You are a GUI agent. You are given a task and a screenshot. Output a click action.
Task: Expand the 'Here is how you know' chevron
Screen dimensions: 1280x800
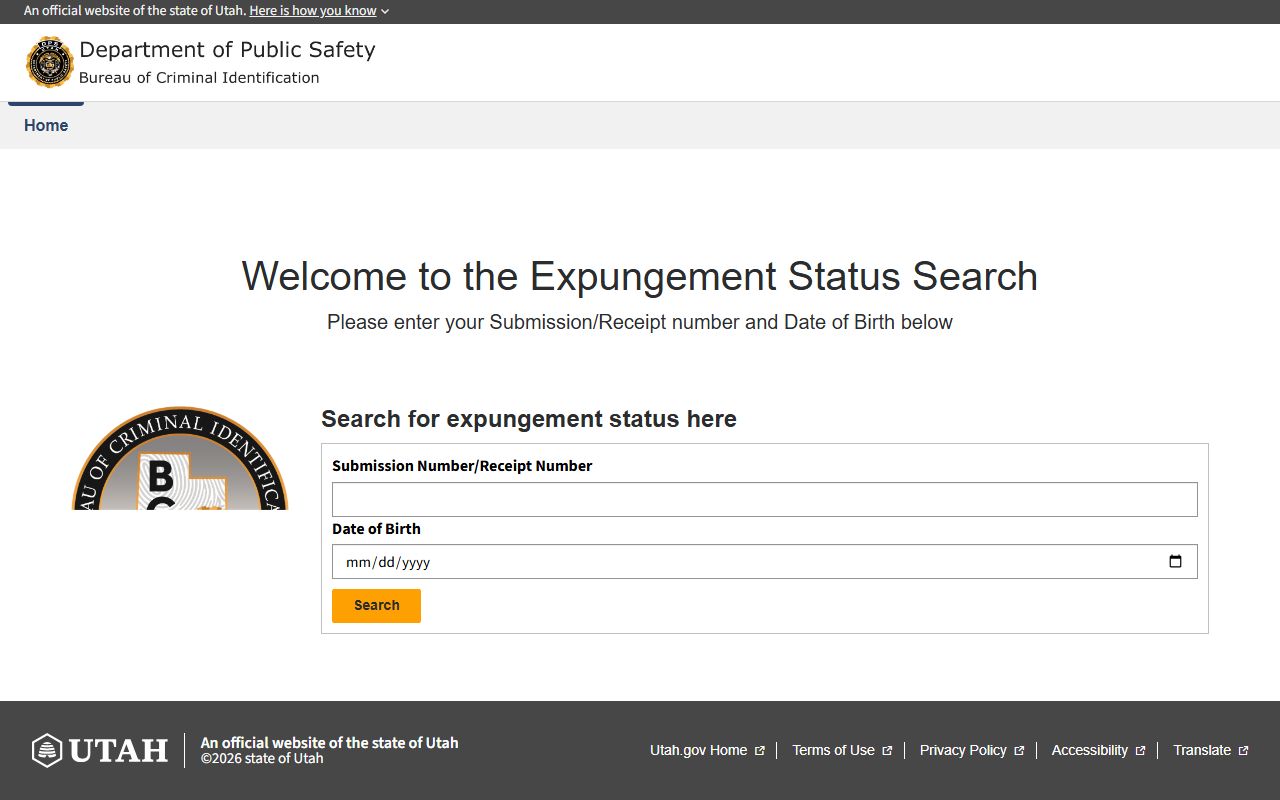pos(385,12)
